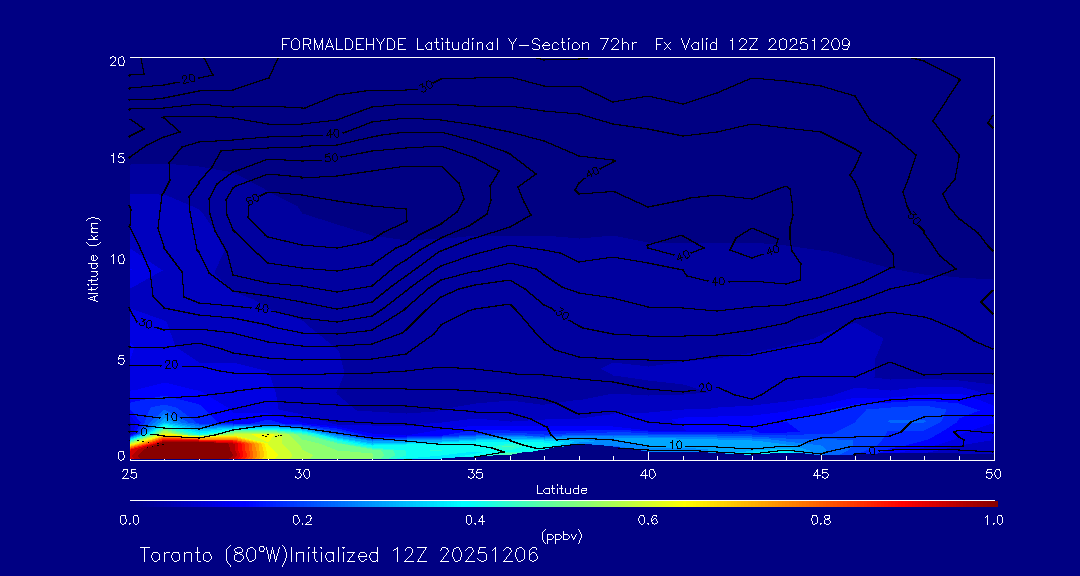The image size is (1080, 576).
Task: Click colorbar tick label 0.6
Action: coord(648,521)
